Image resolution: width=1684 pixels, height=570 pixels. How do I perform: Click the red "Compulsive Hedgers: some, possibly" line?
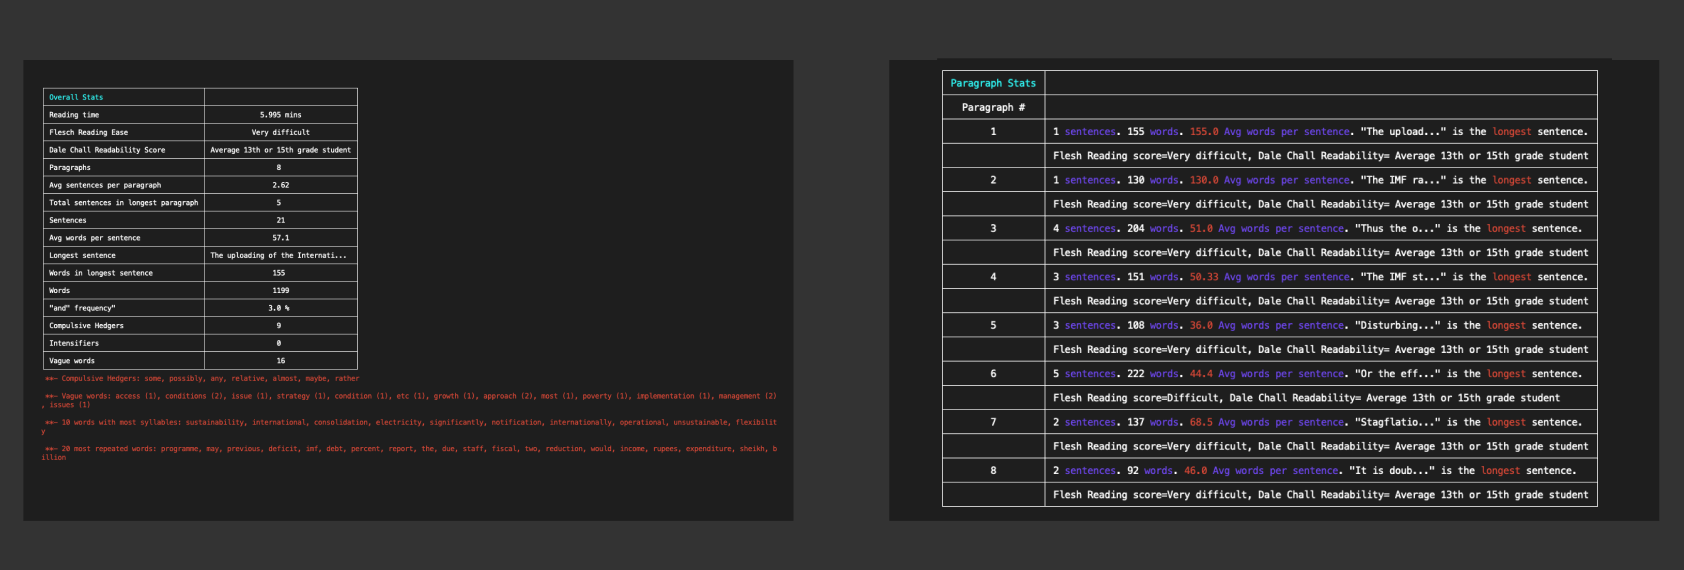[202, 379]
